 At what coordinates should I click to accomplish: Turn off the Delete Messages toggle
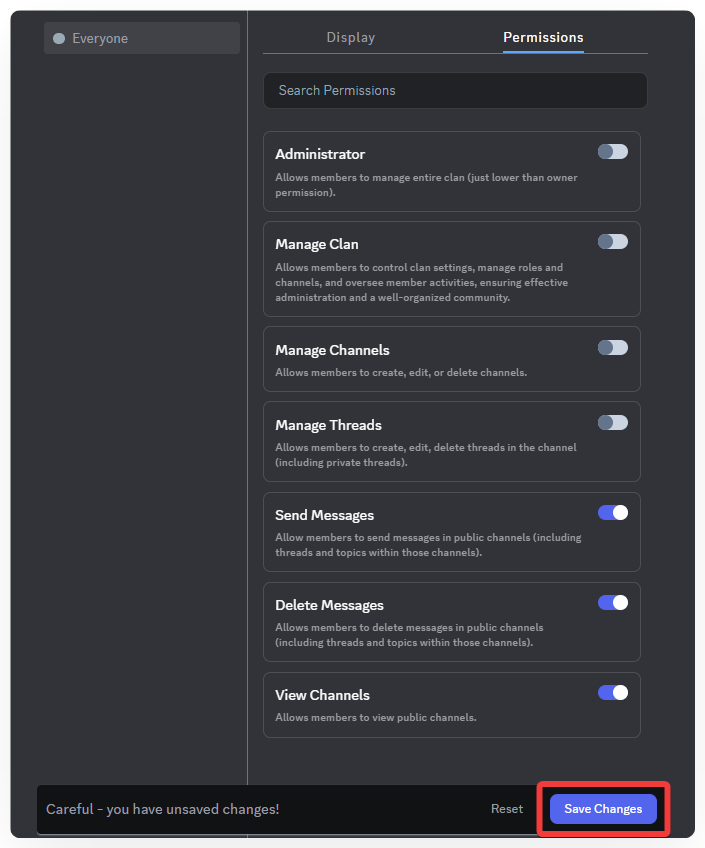coord(613,603)
